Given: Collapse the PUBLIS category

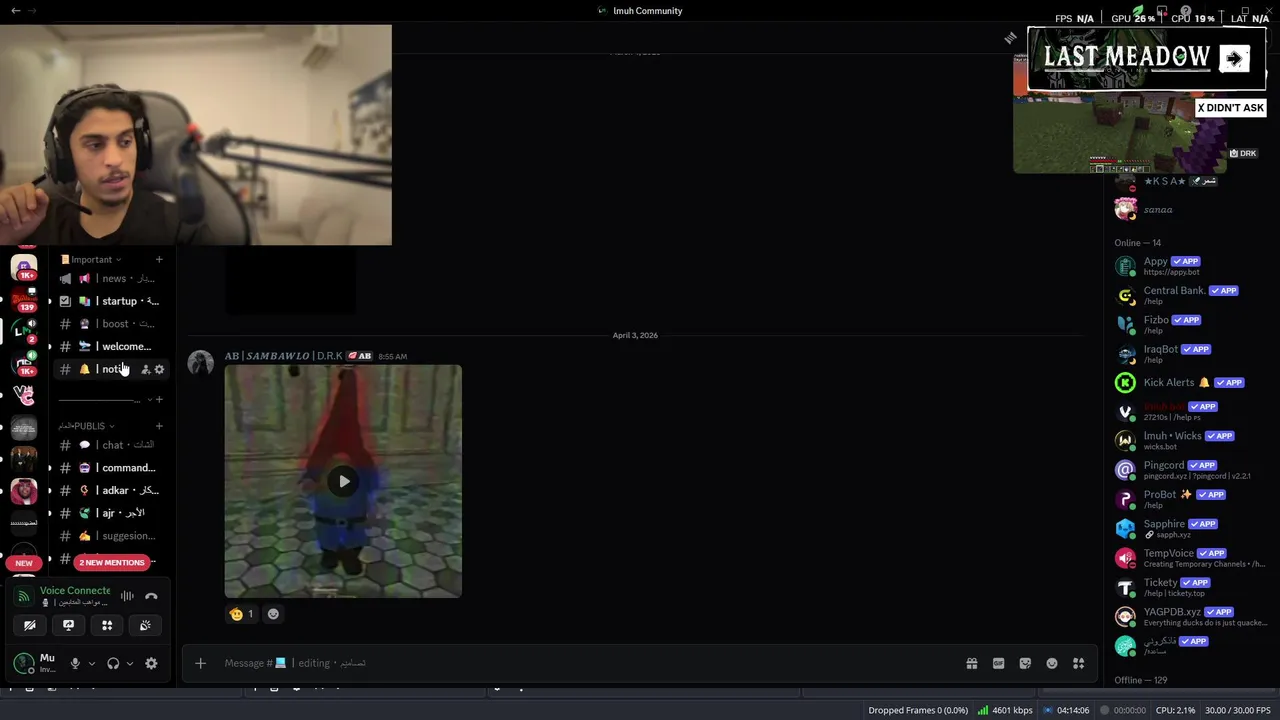Looking at the screenshot, I should (87, 426).
